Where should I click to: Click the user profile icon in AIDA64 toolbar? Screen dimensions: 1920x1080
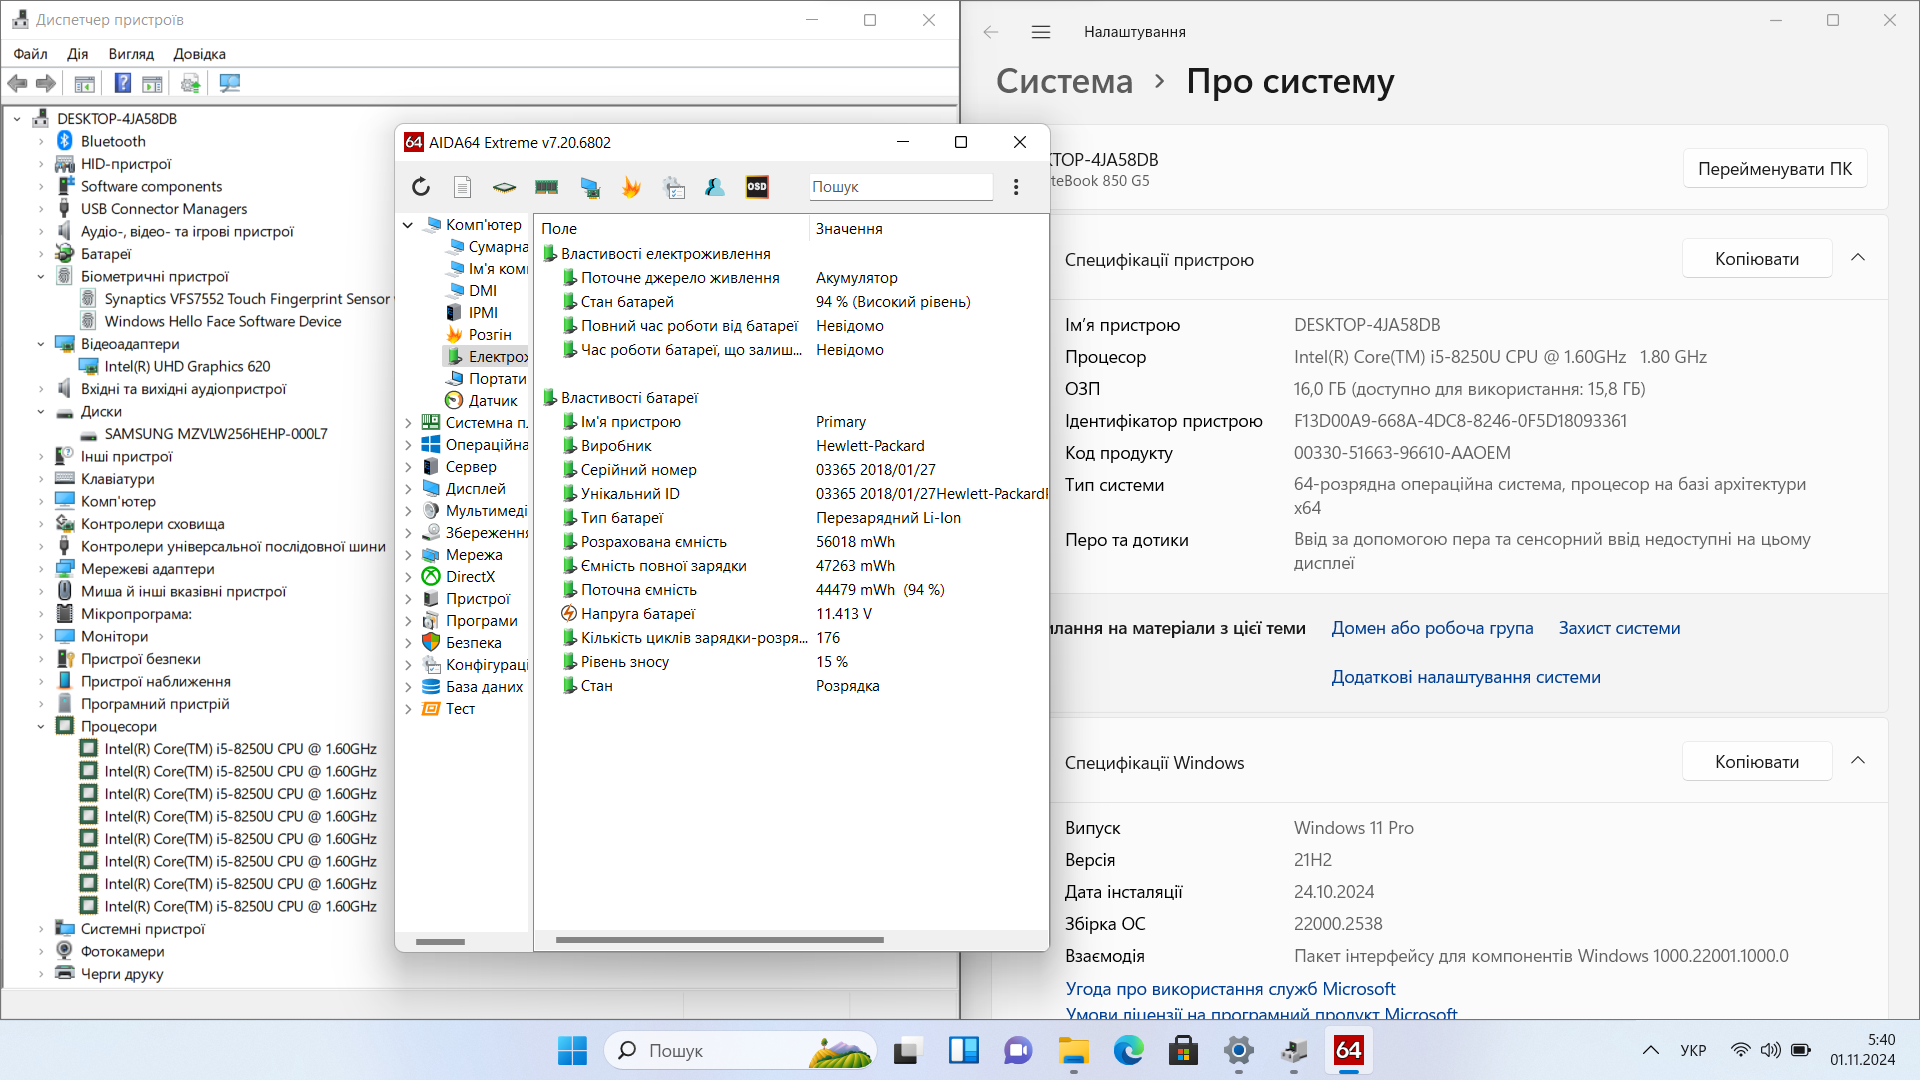pos(715,187)
